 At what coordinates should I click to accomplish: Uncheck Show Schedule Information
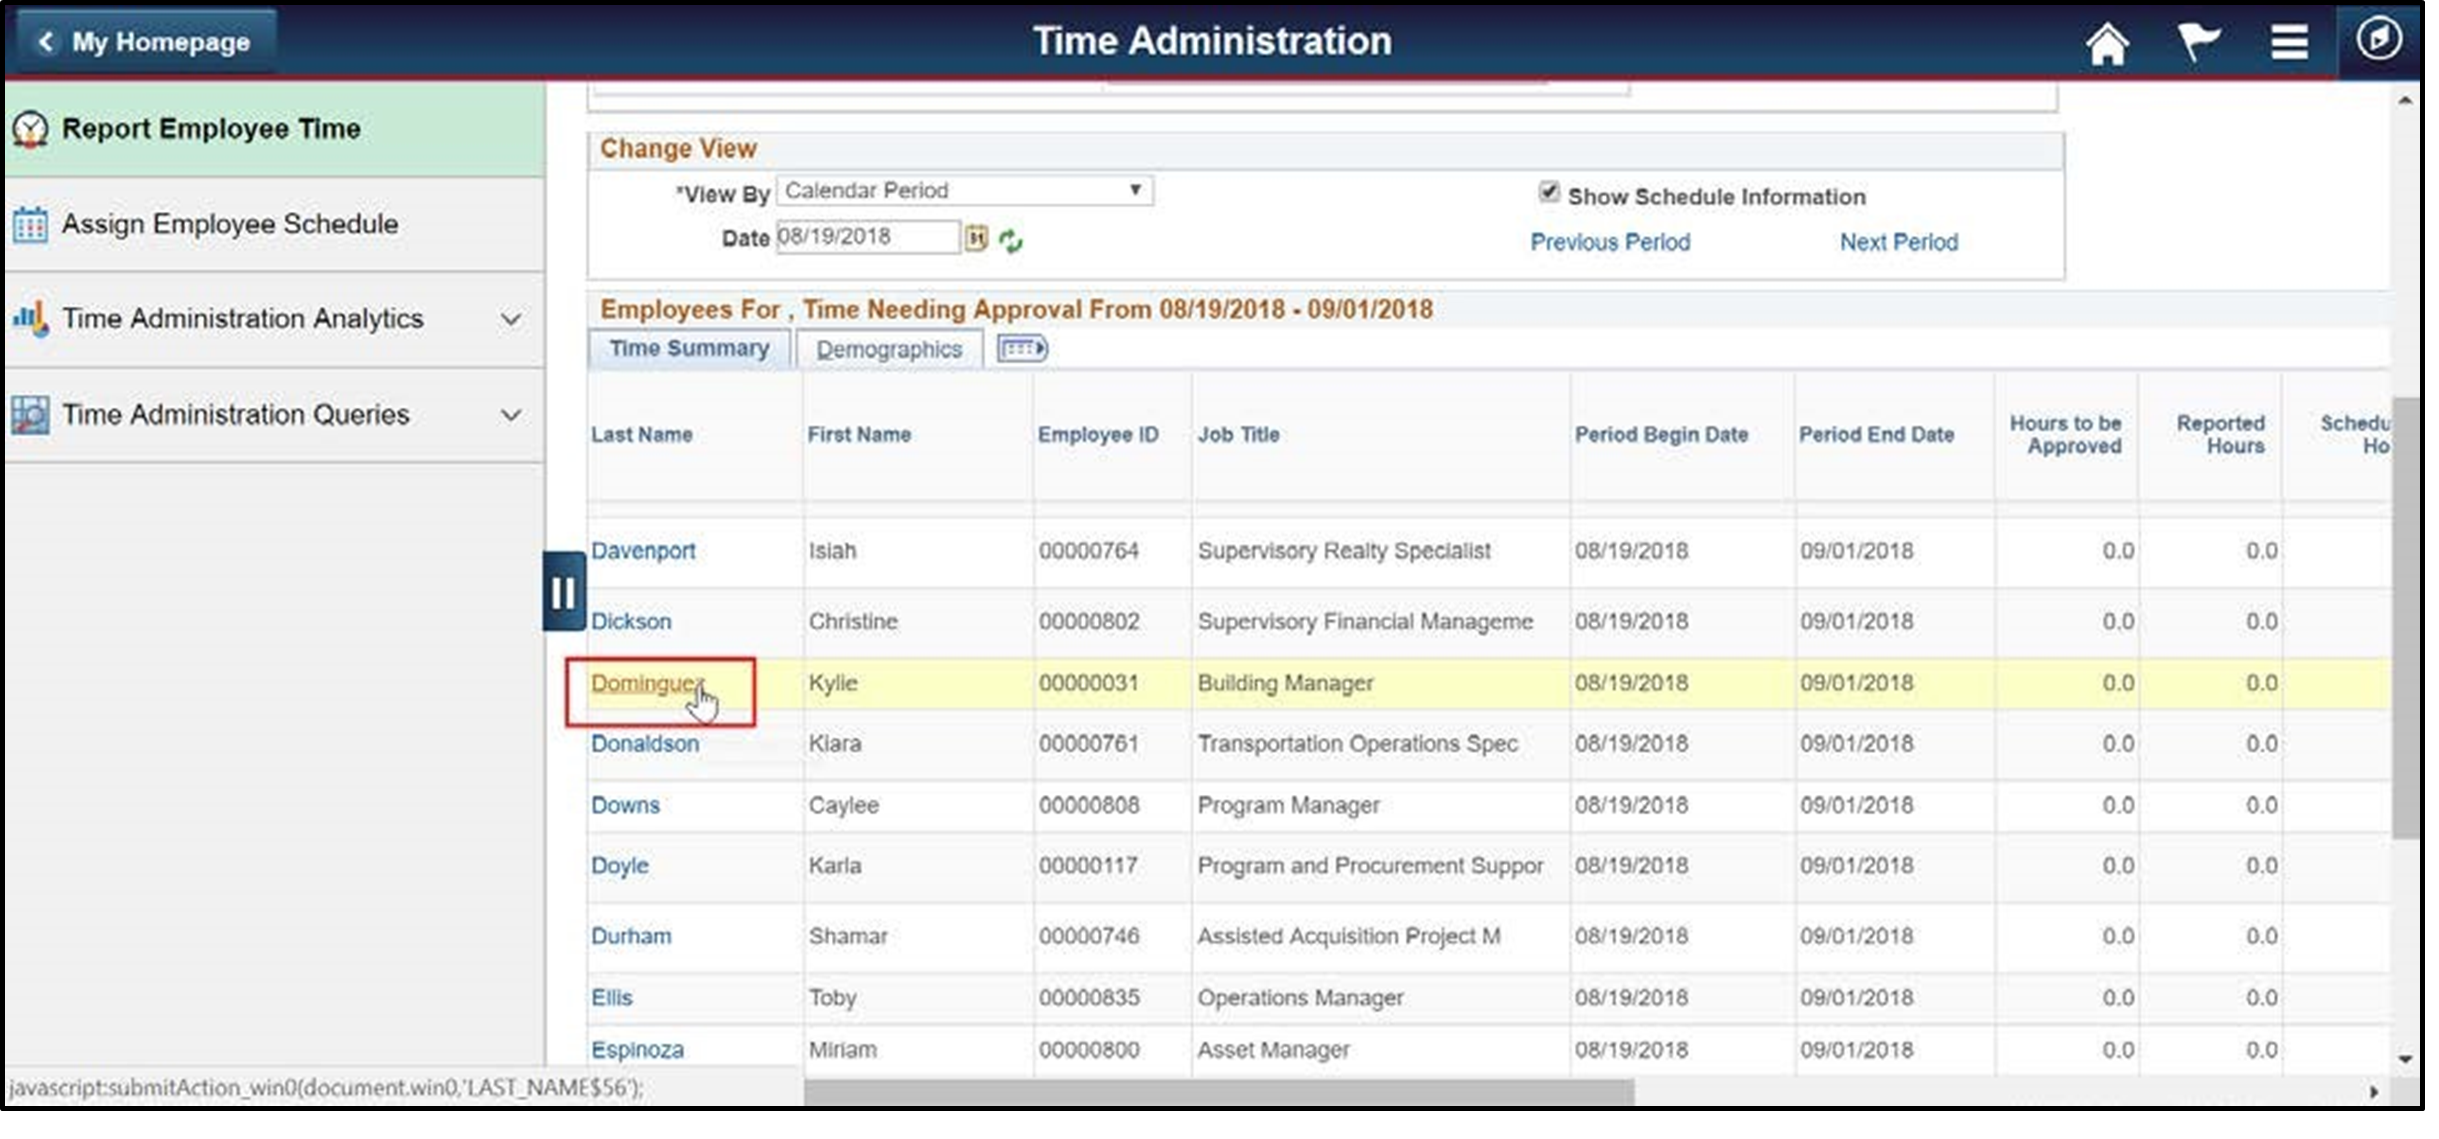(x=1549, y=194)
